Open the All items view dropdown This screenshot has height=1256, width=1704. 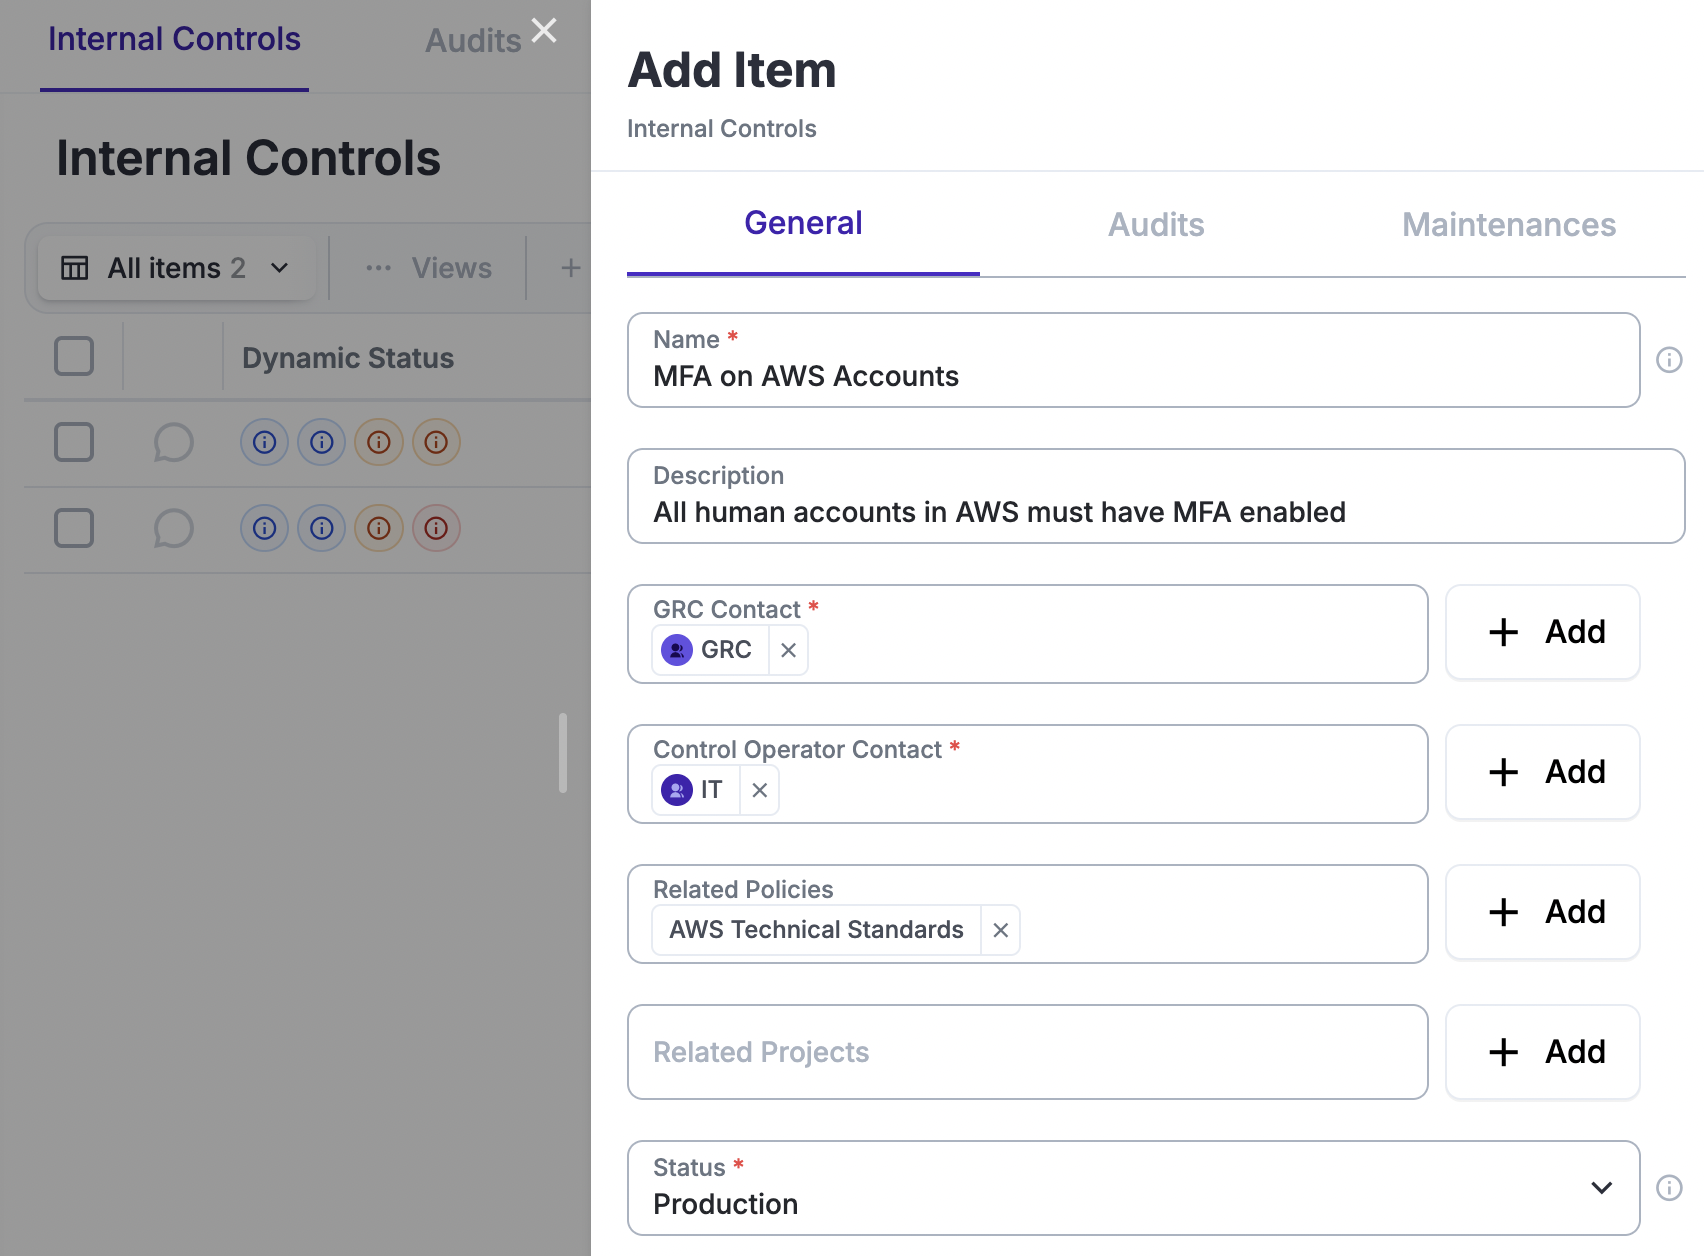click(176, 268)
